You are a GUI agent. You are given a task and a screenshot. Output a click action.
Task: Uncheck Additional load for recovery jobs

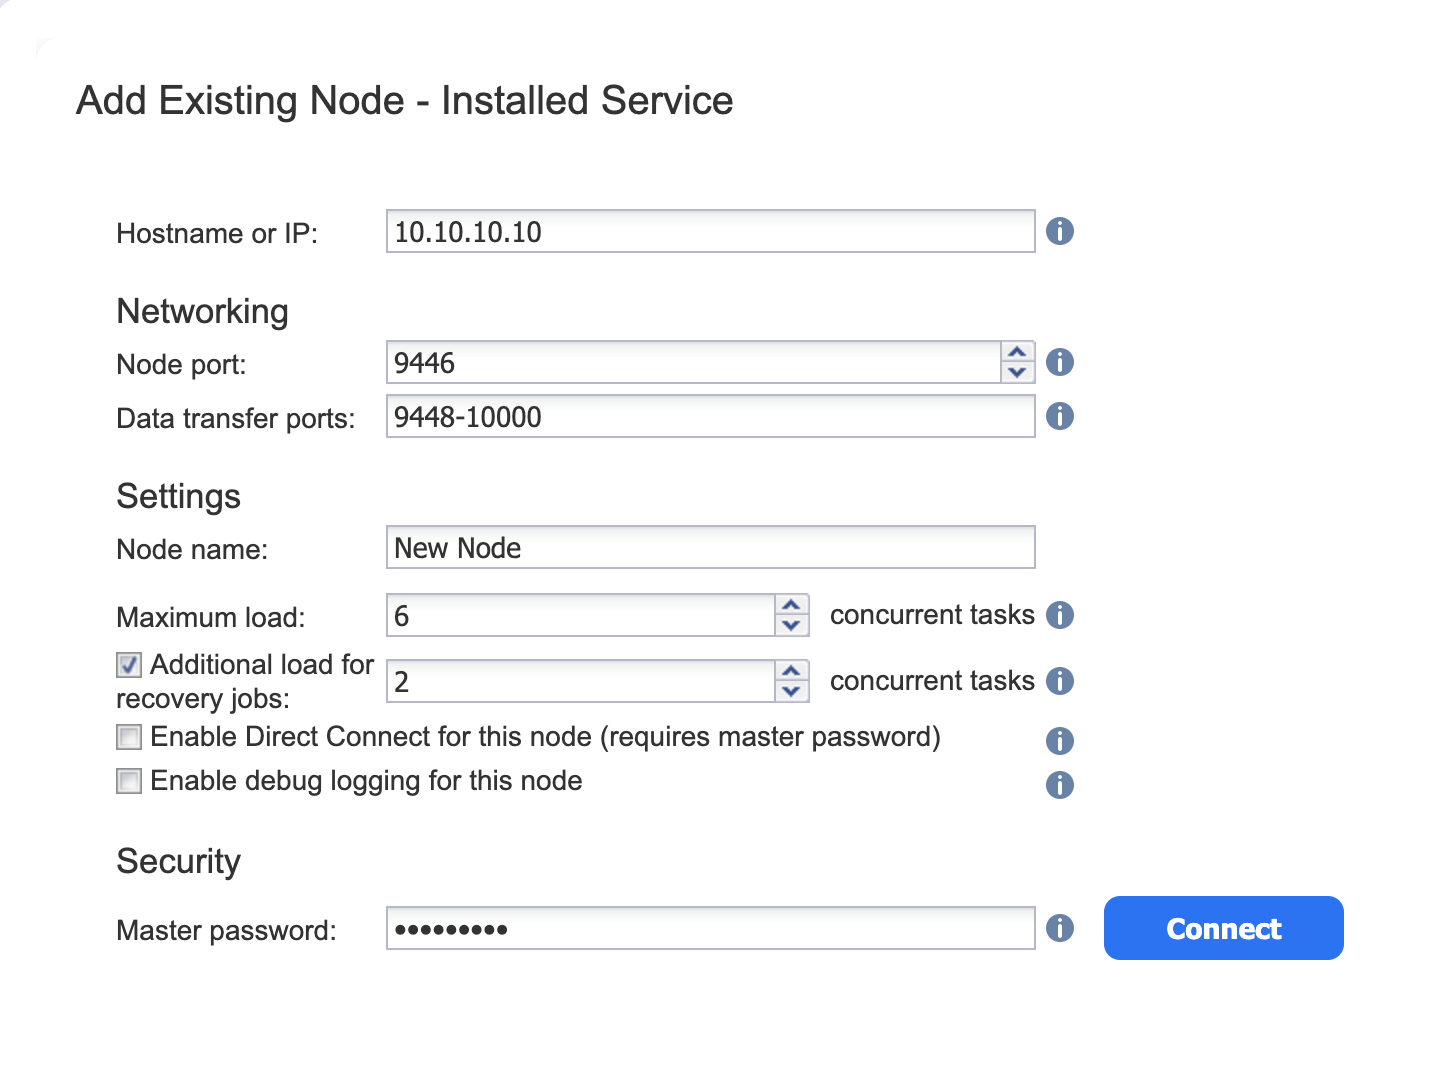coord(128,665)
